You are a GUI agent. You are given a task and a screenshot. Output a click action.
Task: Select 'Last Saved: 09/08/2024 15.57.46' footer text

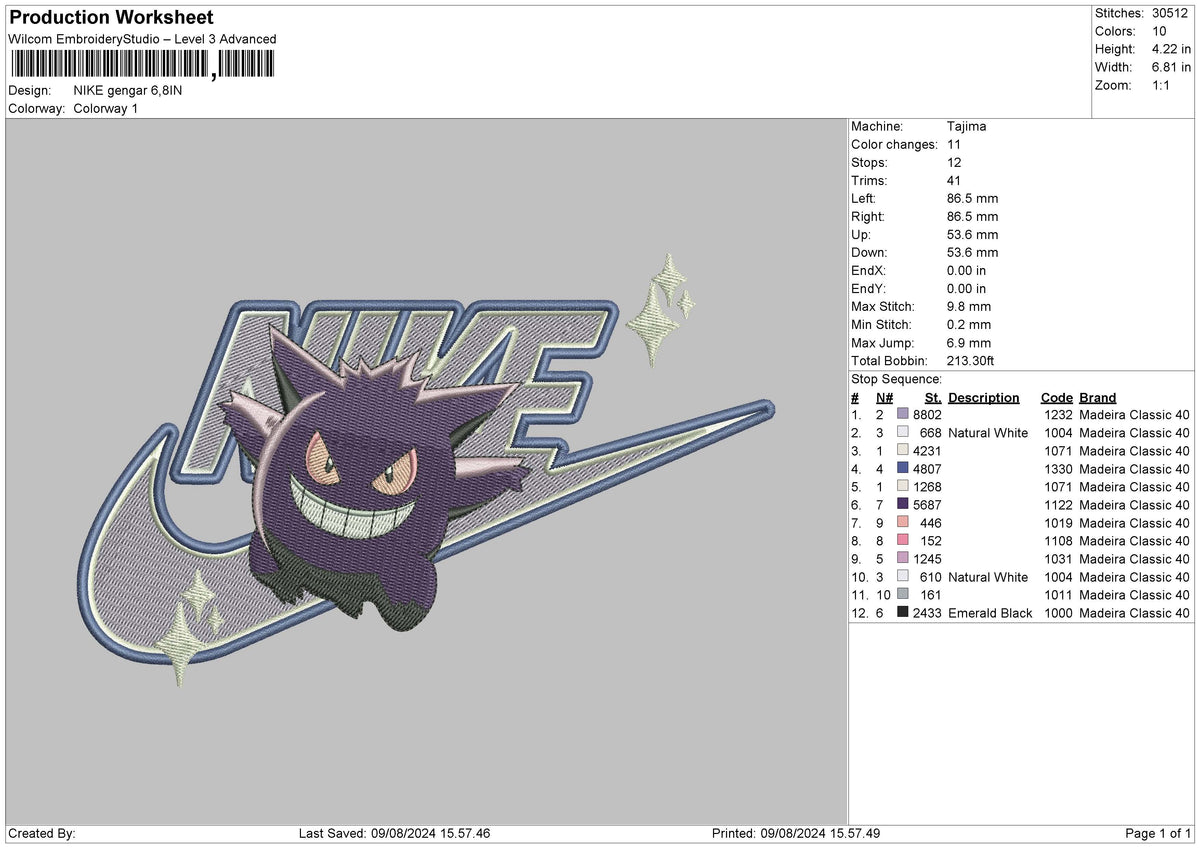click(395, 834)
